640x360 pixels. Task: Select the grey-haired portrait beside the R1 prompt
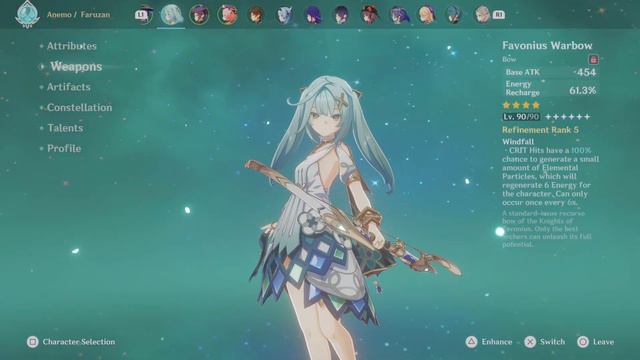pyautogui.click(x=482, y=15)
